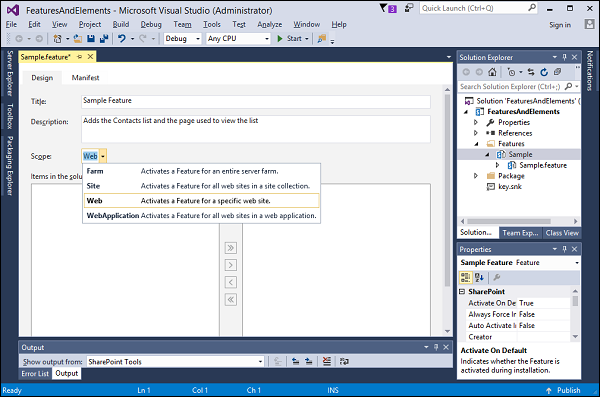The height and width of the screenshot is (397, 600).
Task: Click Publish in the status bar
Action: (x=564, y=390)
